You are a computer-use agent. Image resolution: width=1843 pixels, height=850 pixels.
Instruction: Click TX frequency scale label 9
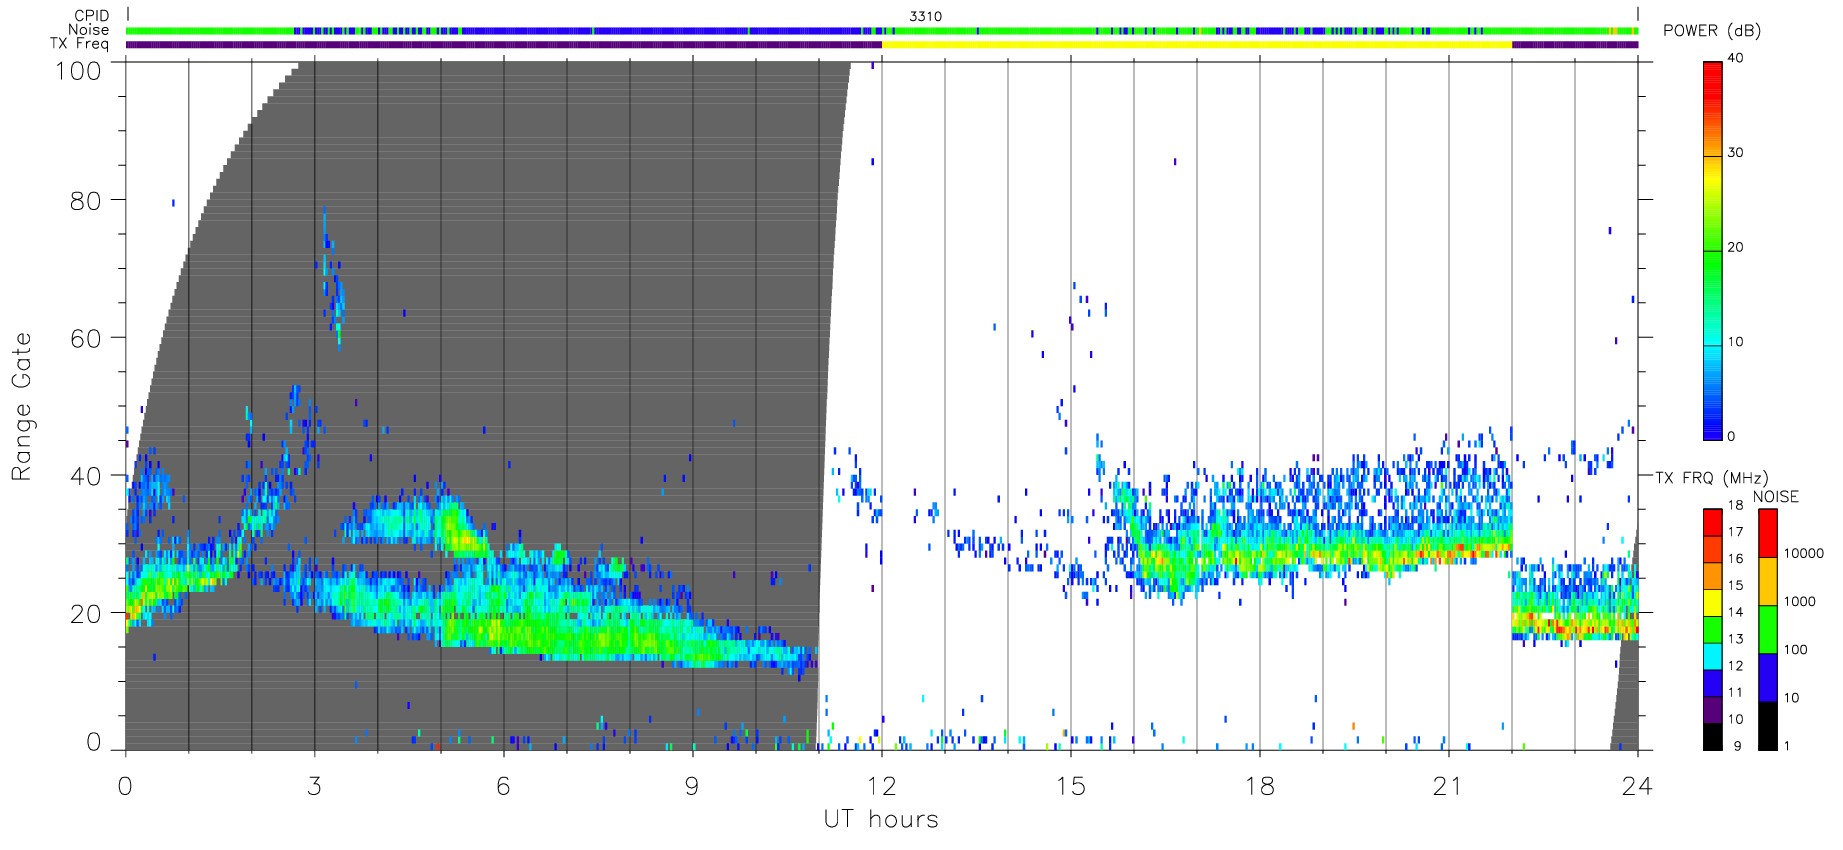coord(1737,746)
